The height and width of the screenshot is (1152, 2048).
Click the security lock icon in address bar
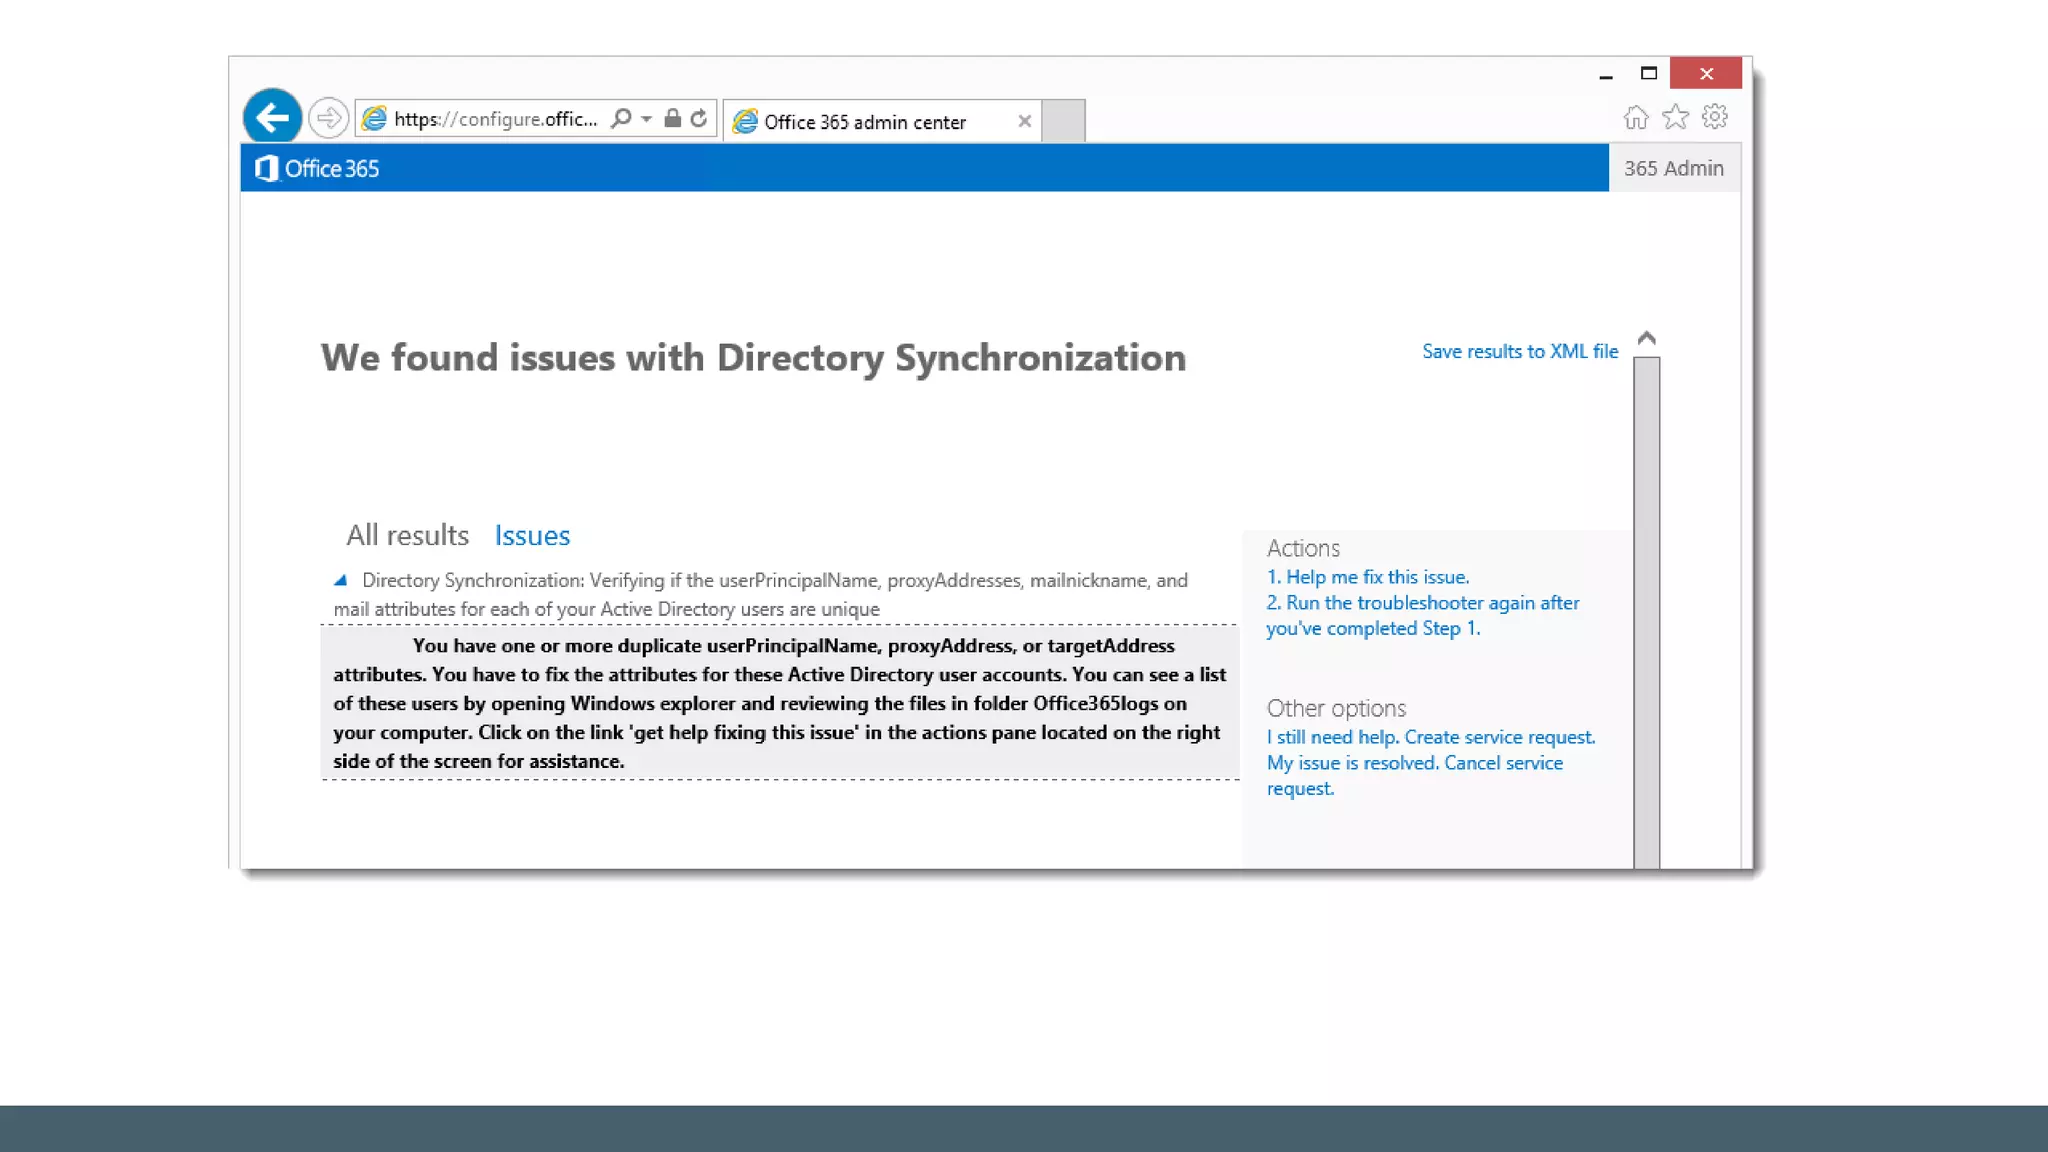tap(673, 118)
